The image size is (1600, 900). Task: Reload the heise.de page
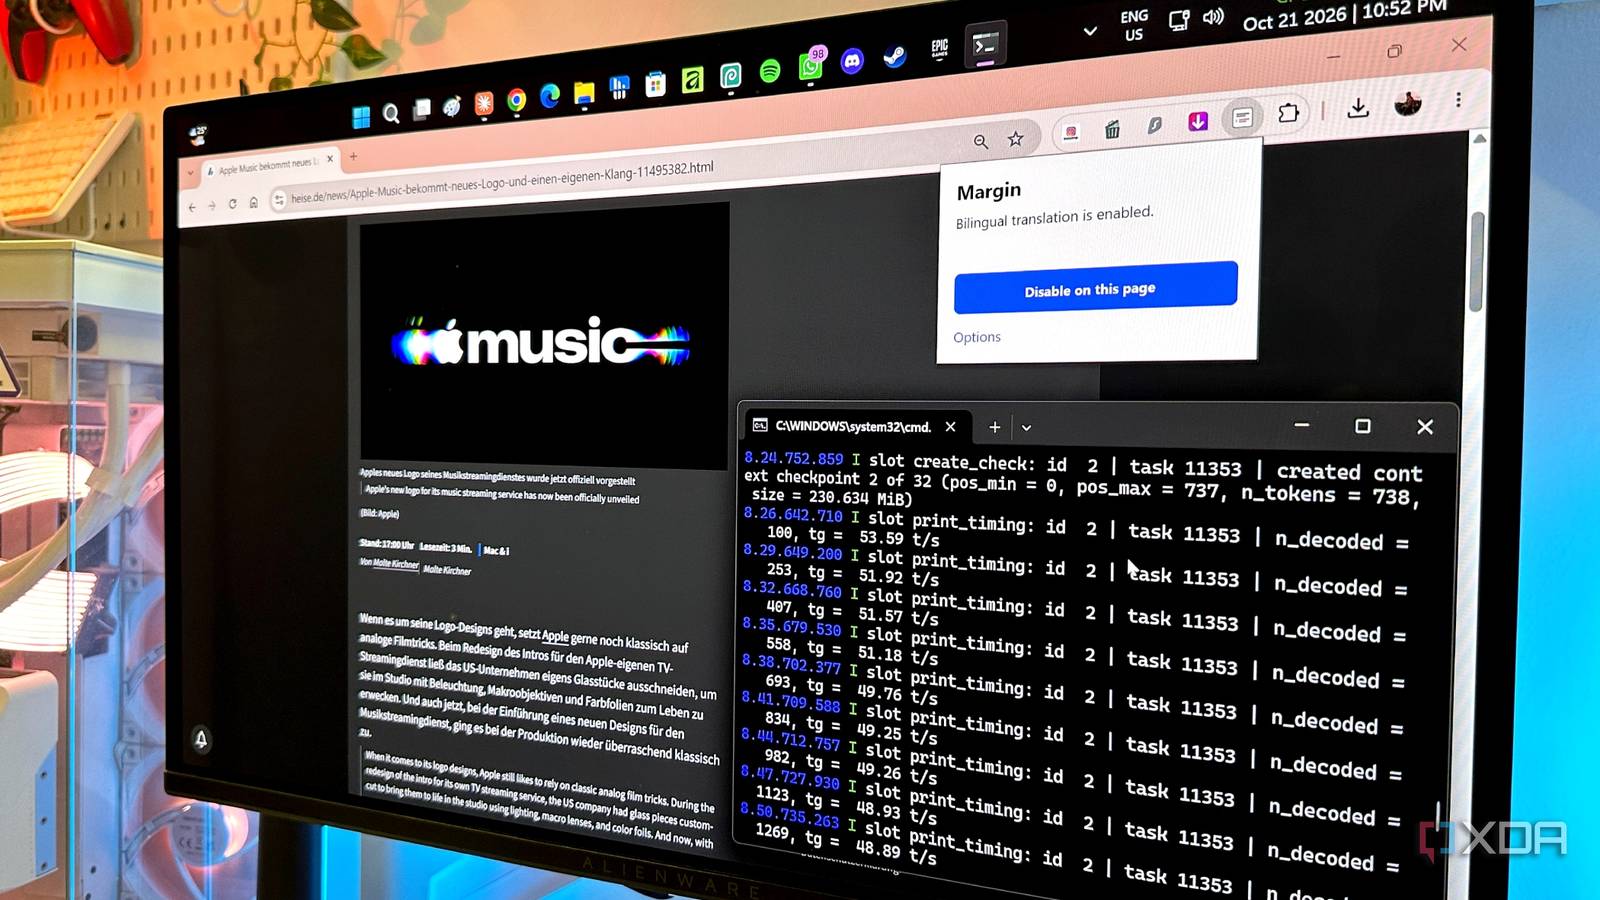232,204
